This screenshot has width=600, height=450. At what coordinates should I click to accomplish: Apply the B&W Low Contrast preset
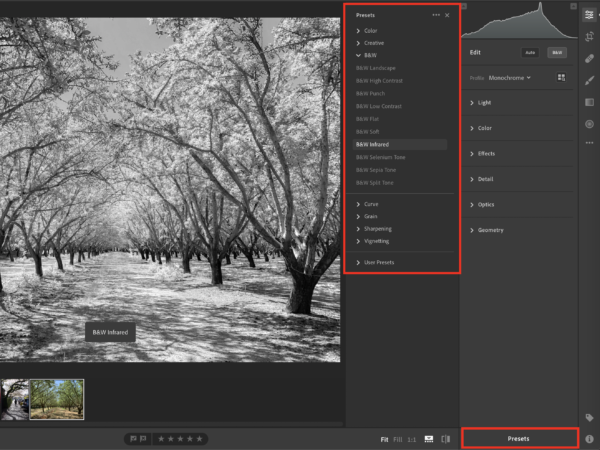379,106
